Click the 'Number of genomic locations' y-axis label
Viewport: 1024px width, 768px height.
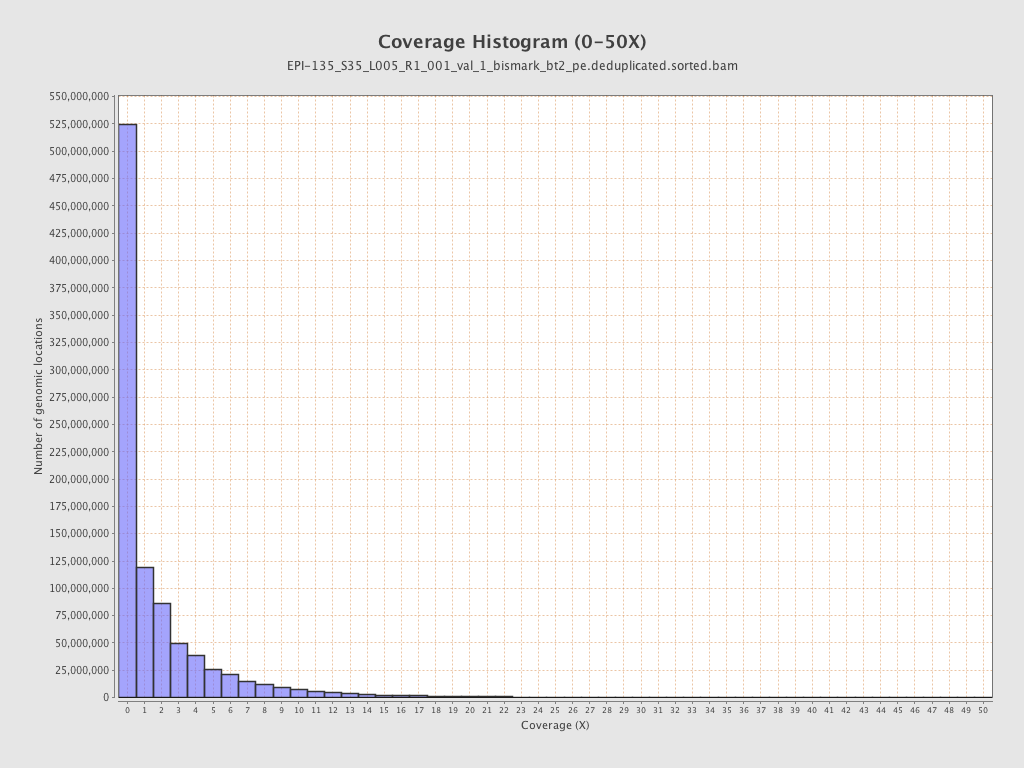click(38, 396)
